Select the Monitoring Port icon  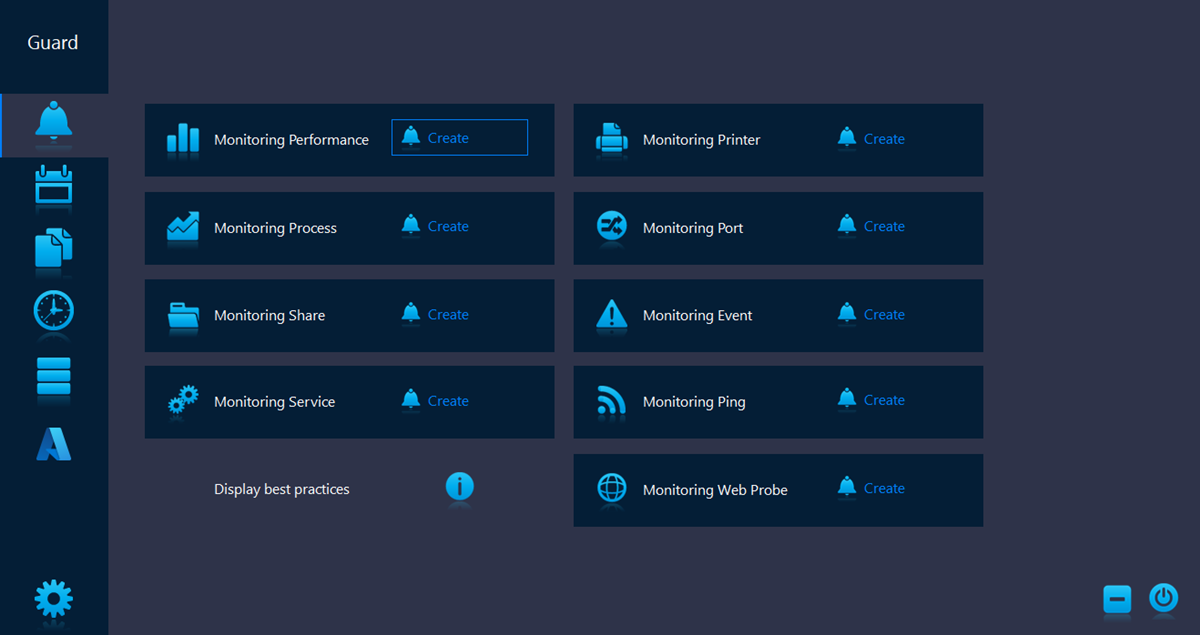click(x=611, y=227)
